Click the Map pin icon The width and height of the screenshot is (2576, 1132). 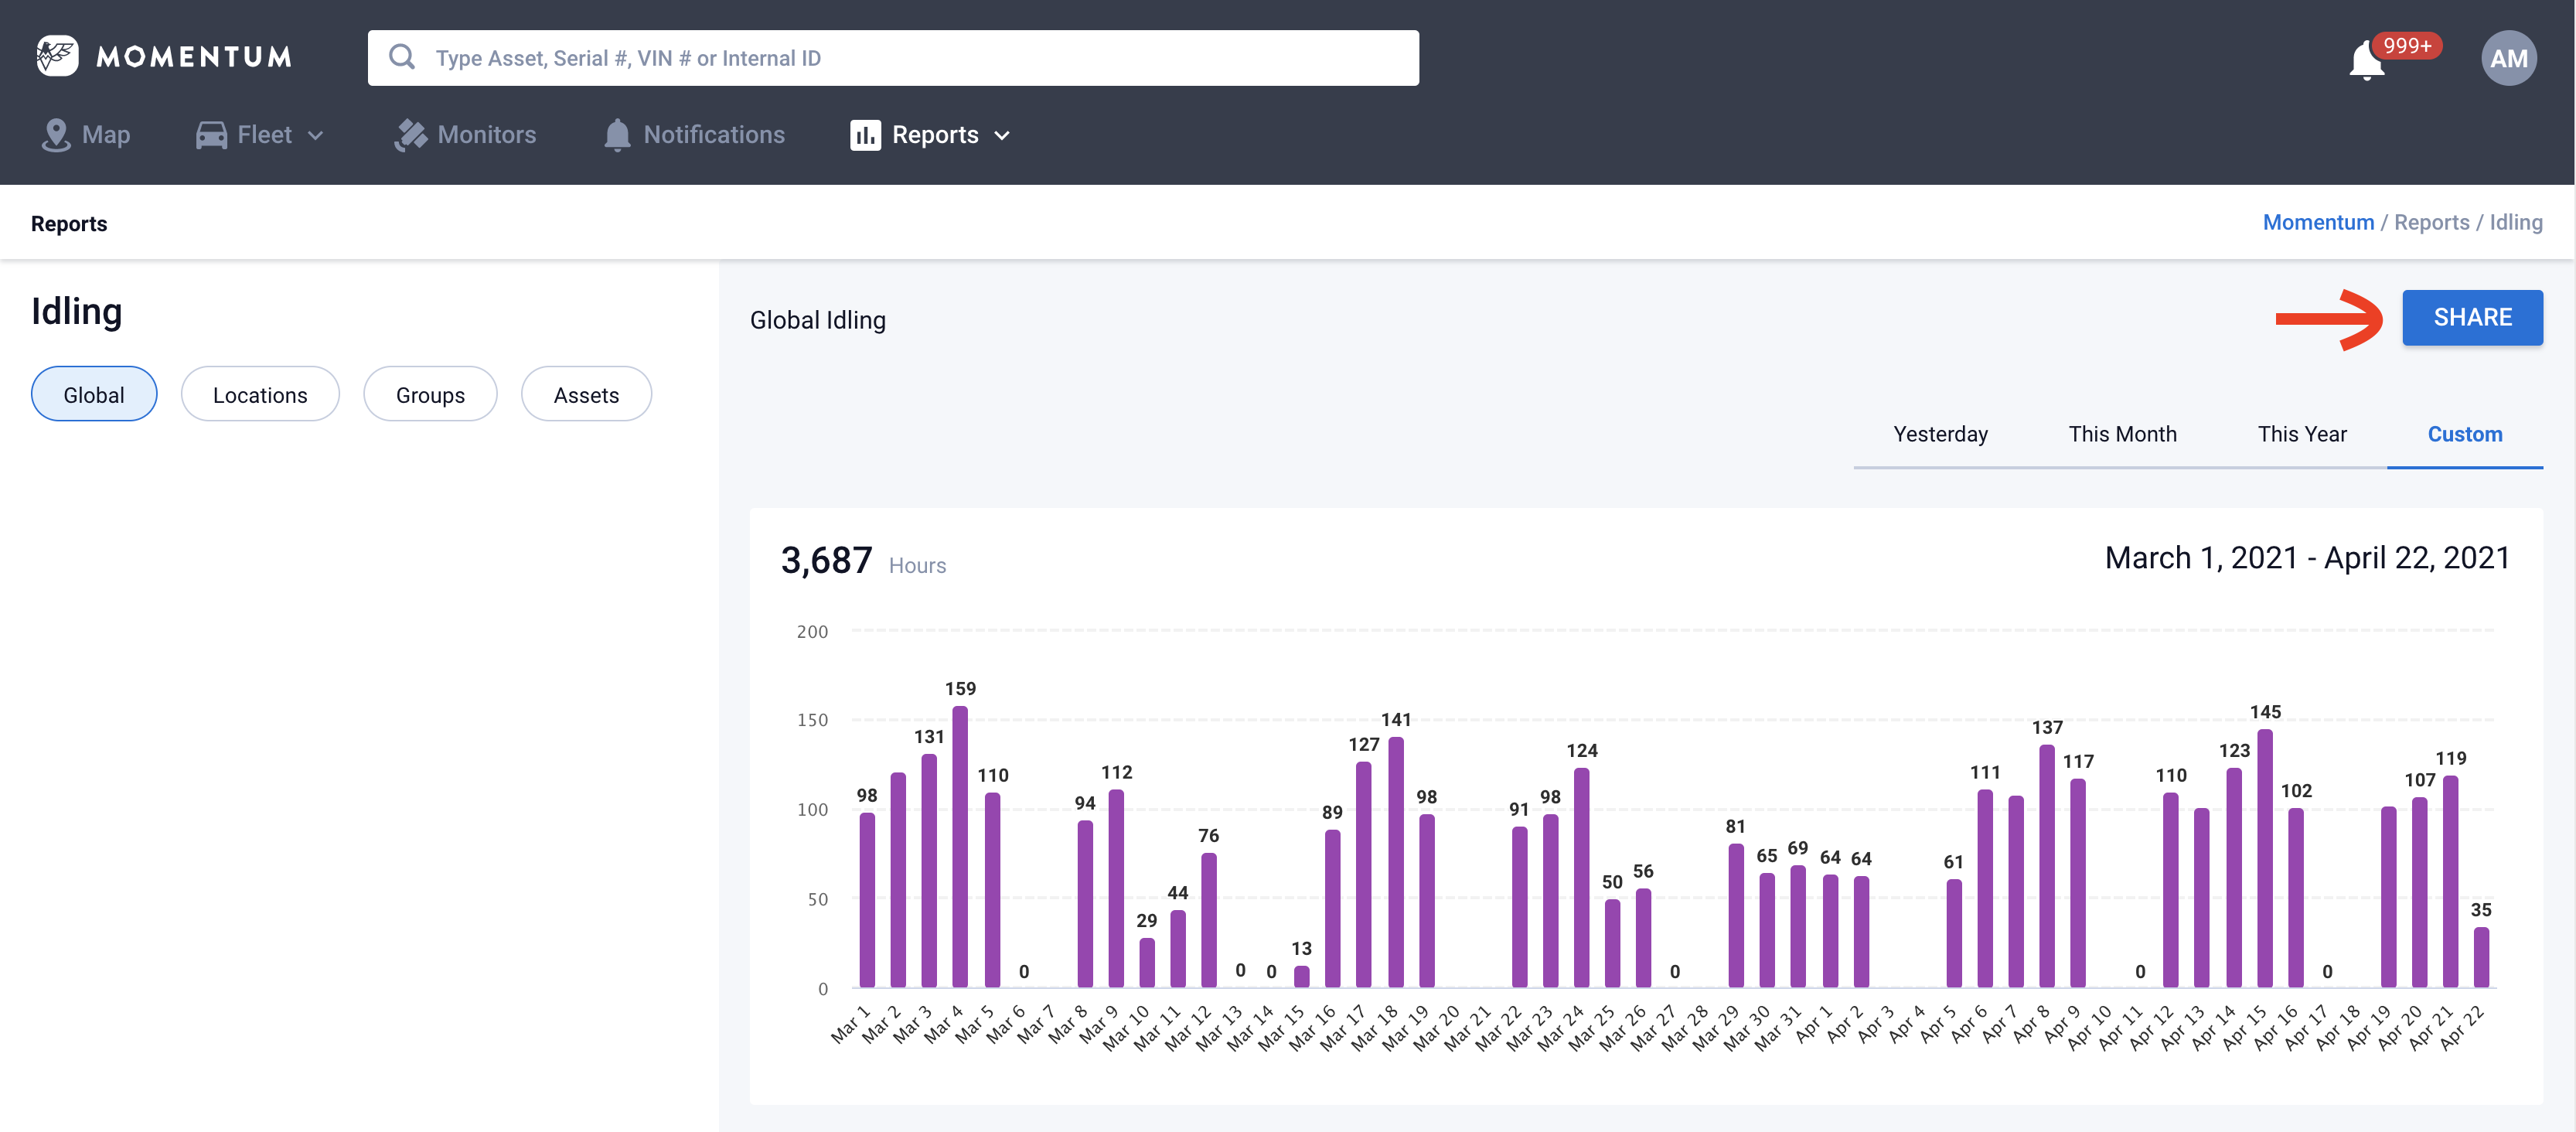(56, 135)
